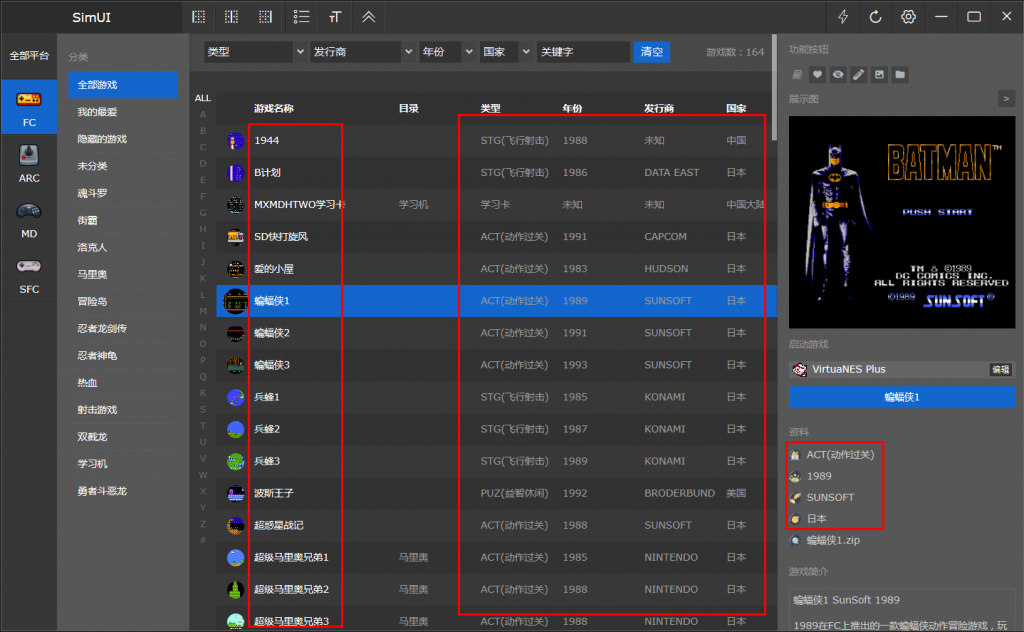Click the refresh icon in title bar

(875, 16)
